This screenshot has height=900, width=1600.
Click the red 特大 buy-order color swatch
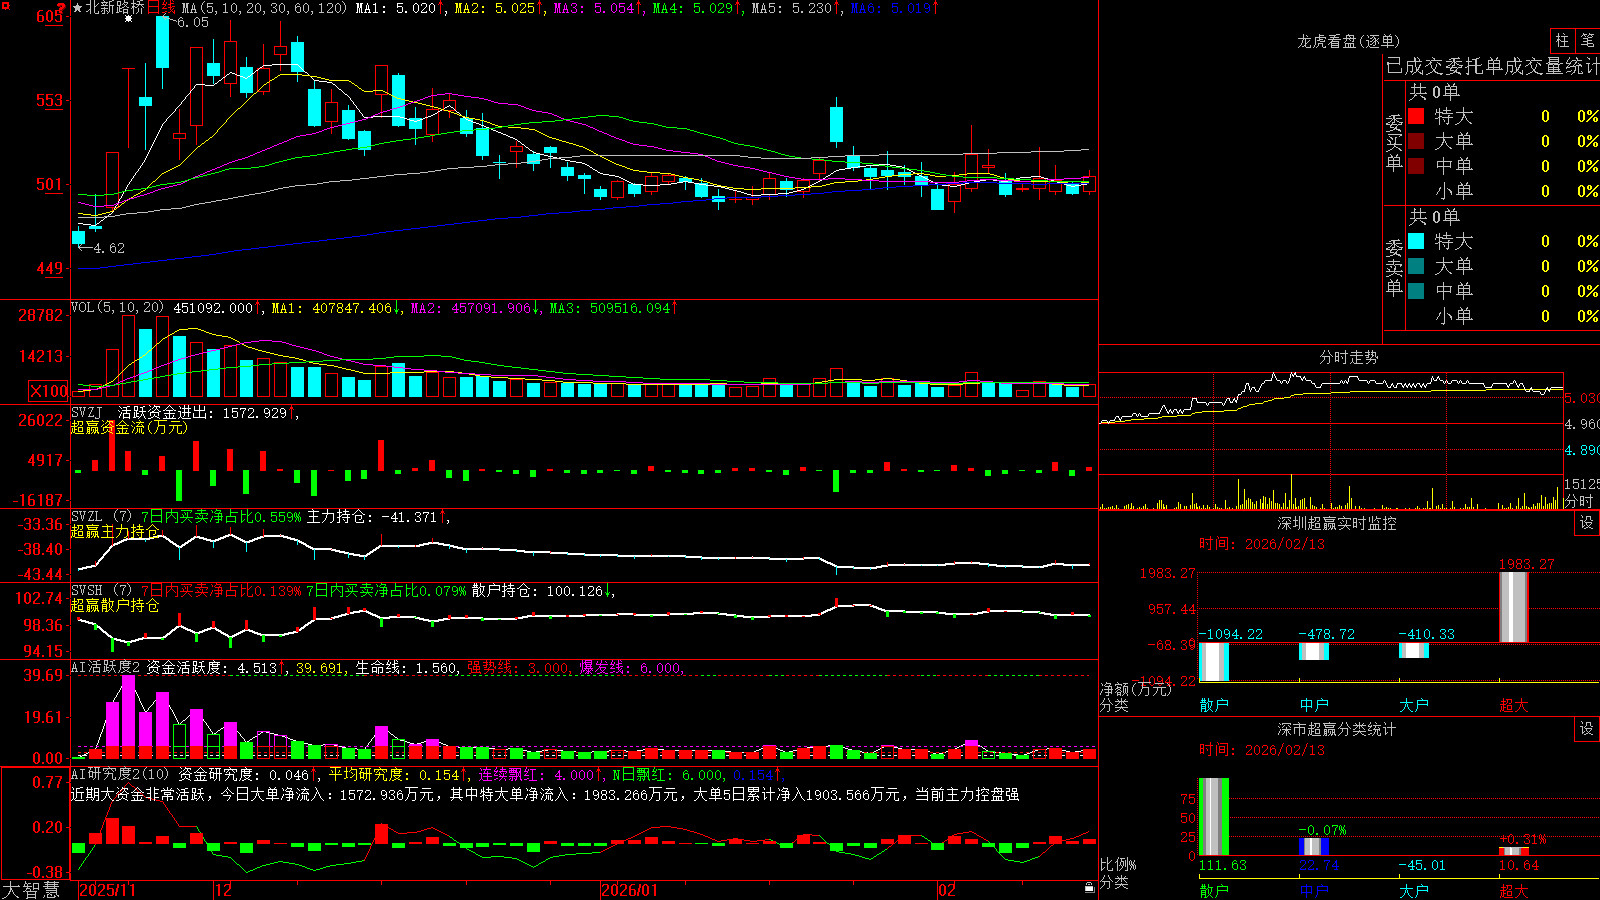click(1416, 116)
